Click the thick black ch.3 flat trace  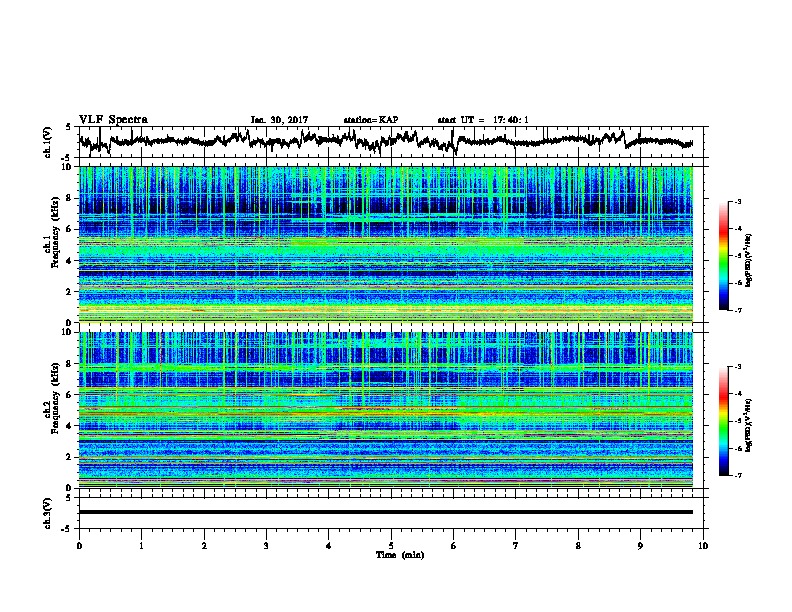[386, 512]
